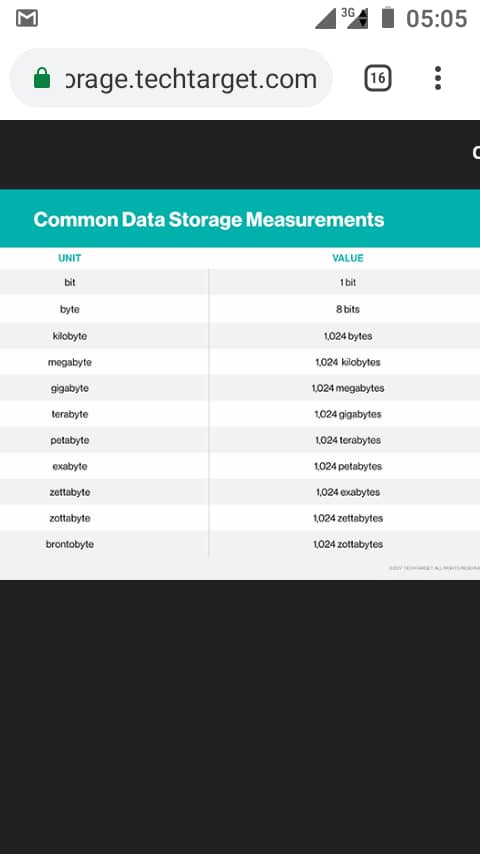Open the Gmail notification icon
This screenshot has height=854, width=480.
click(x=27, y=19)
